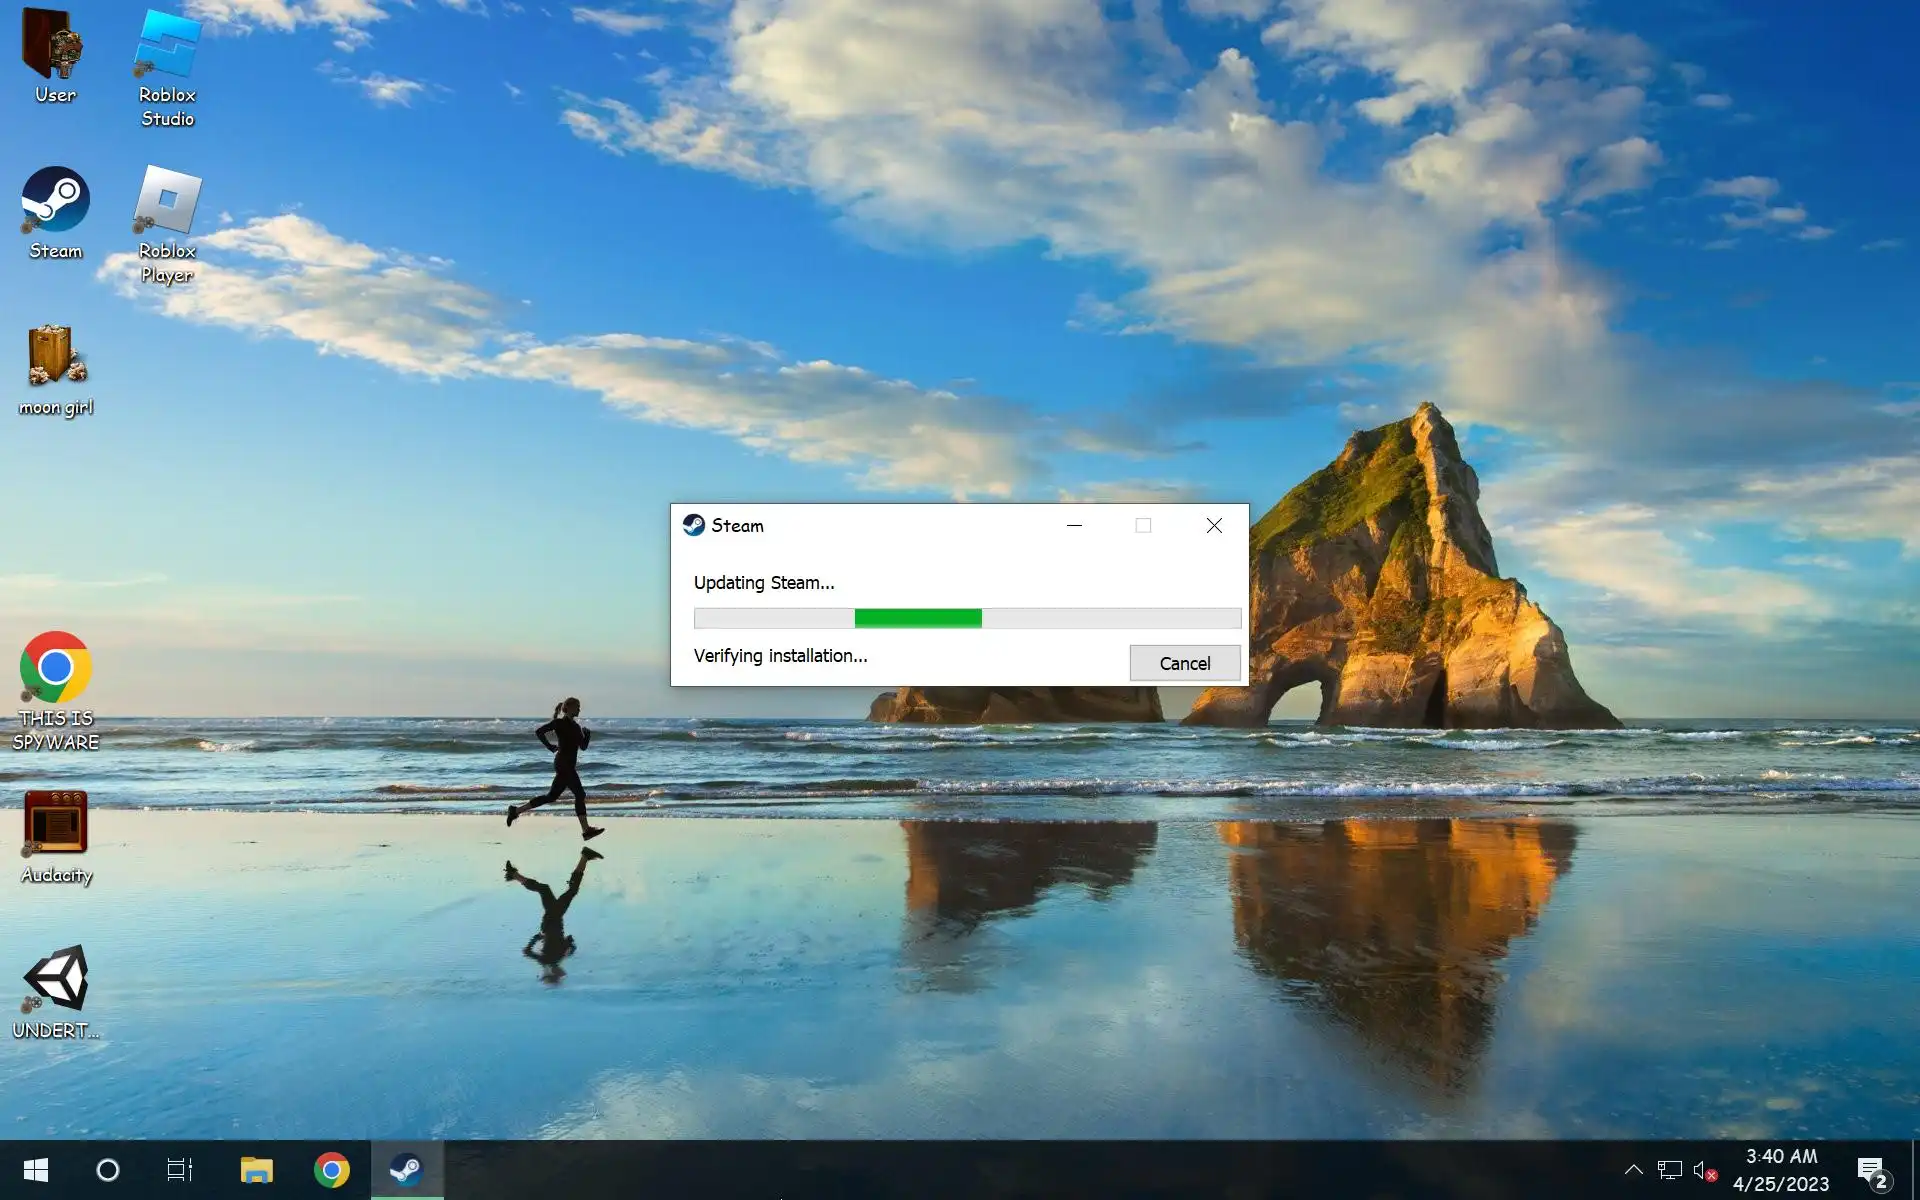Open the Windows Start menu
Image resolution: width=1920 pixels, height=1200 pixels.
36,1170
